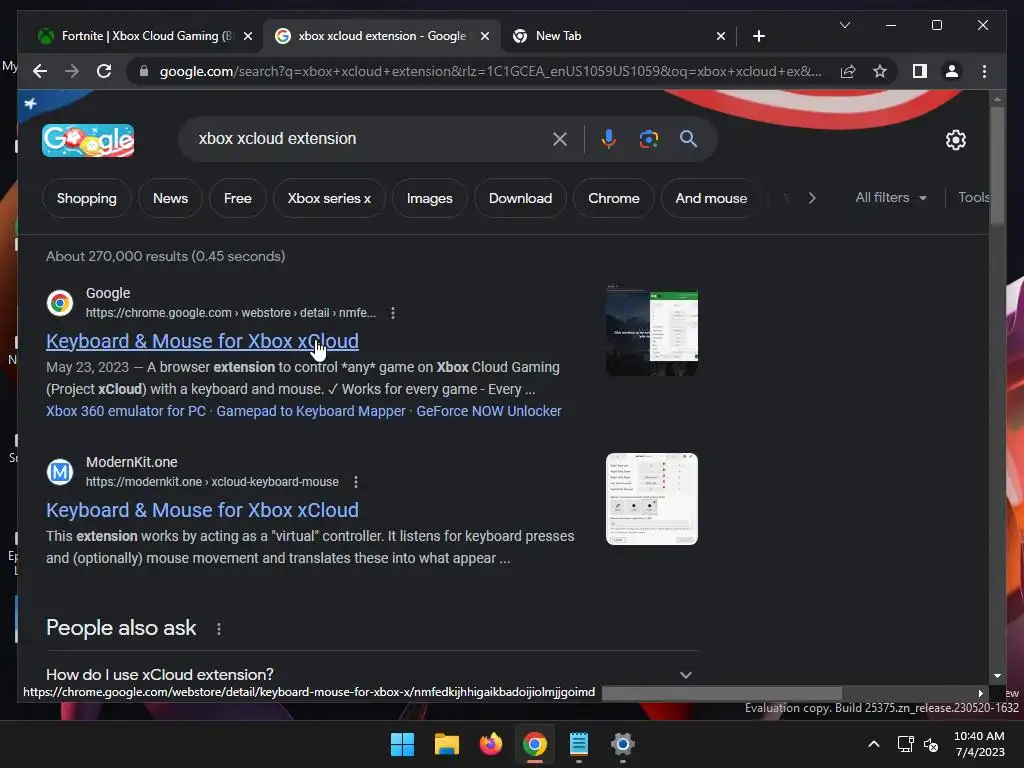Apply the Free filter chip

point(238,198)
